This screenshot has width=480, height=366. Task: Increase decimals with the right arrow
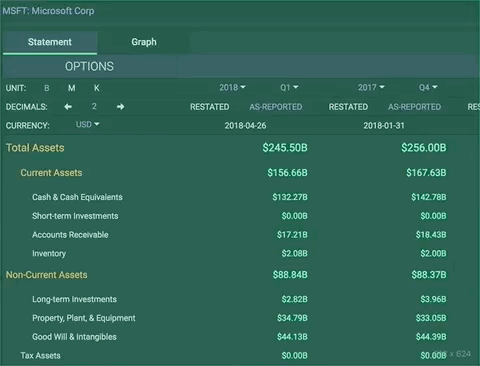pos(121,107)
